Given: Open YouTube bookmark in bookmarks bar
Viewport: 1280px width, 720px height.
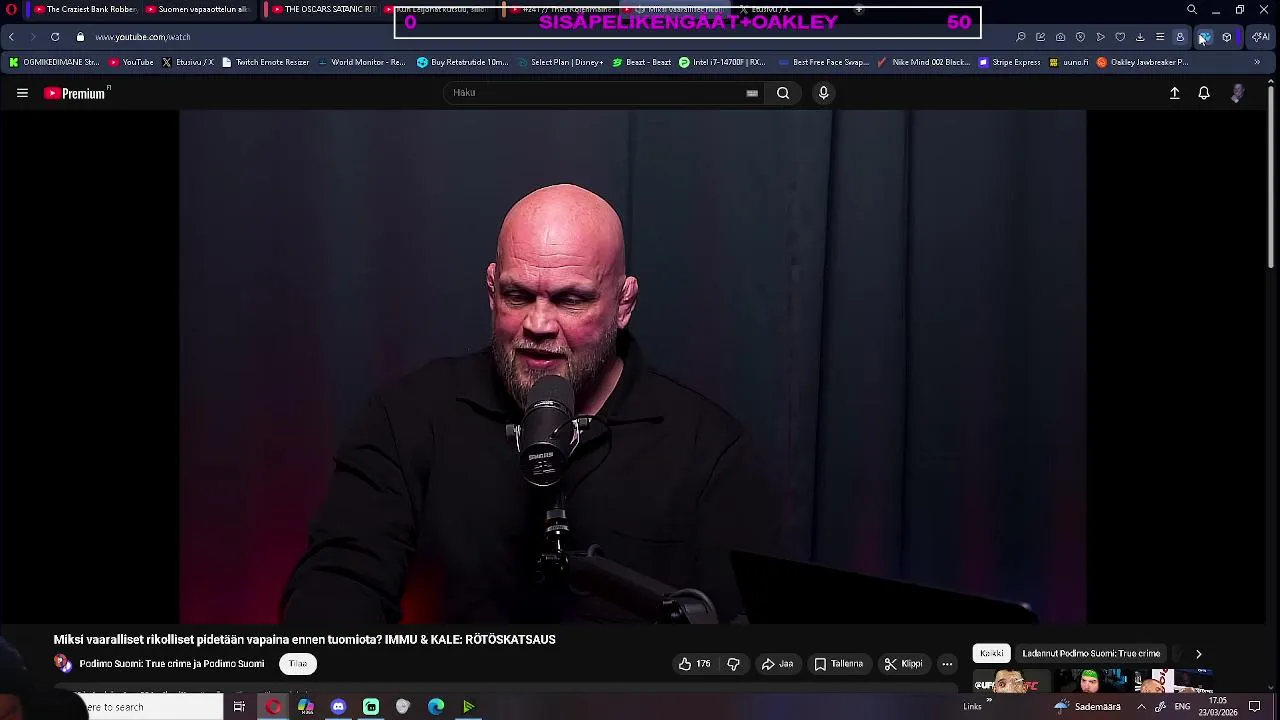Looking at the screenshot, I should pos(131,62).
